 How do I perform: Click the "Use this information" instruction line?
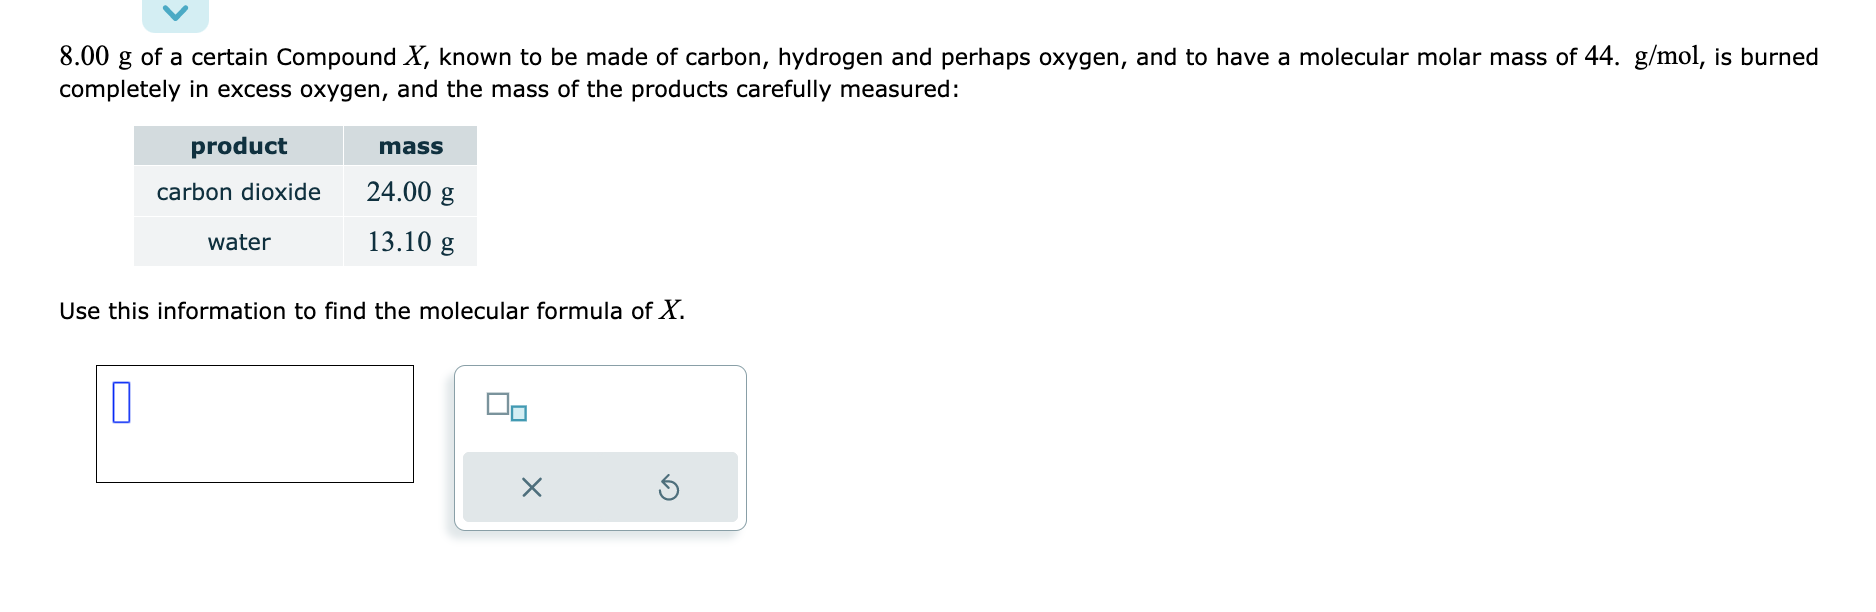tap(372, 311)
